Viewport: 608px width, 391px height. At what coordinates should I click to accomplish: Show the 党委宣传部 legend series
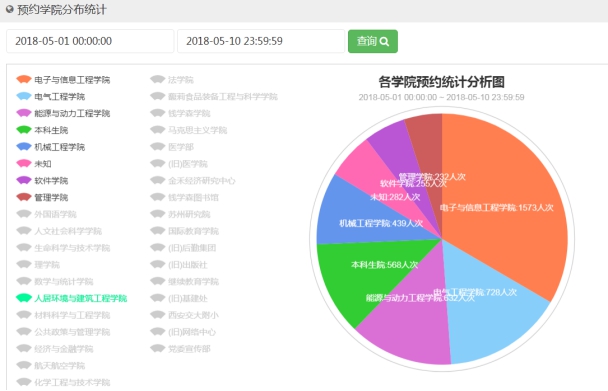click(x=180, y=348)
